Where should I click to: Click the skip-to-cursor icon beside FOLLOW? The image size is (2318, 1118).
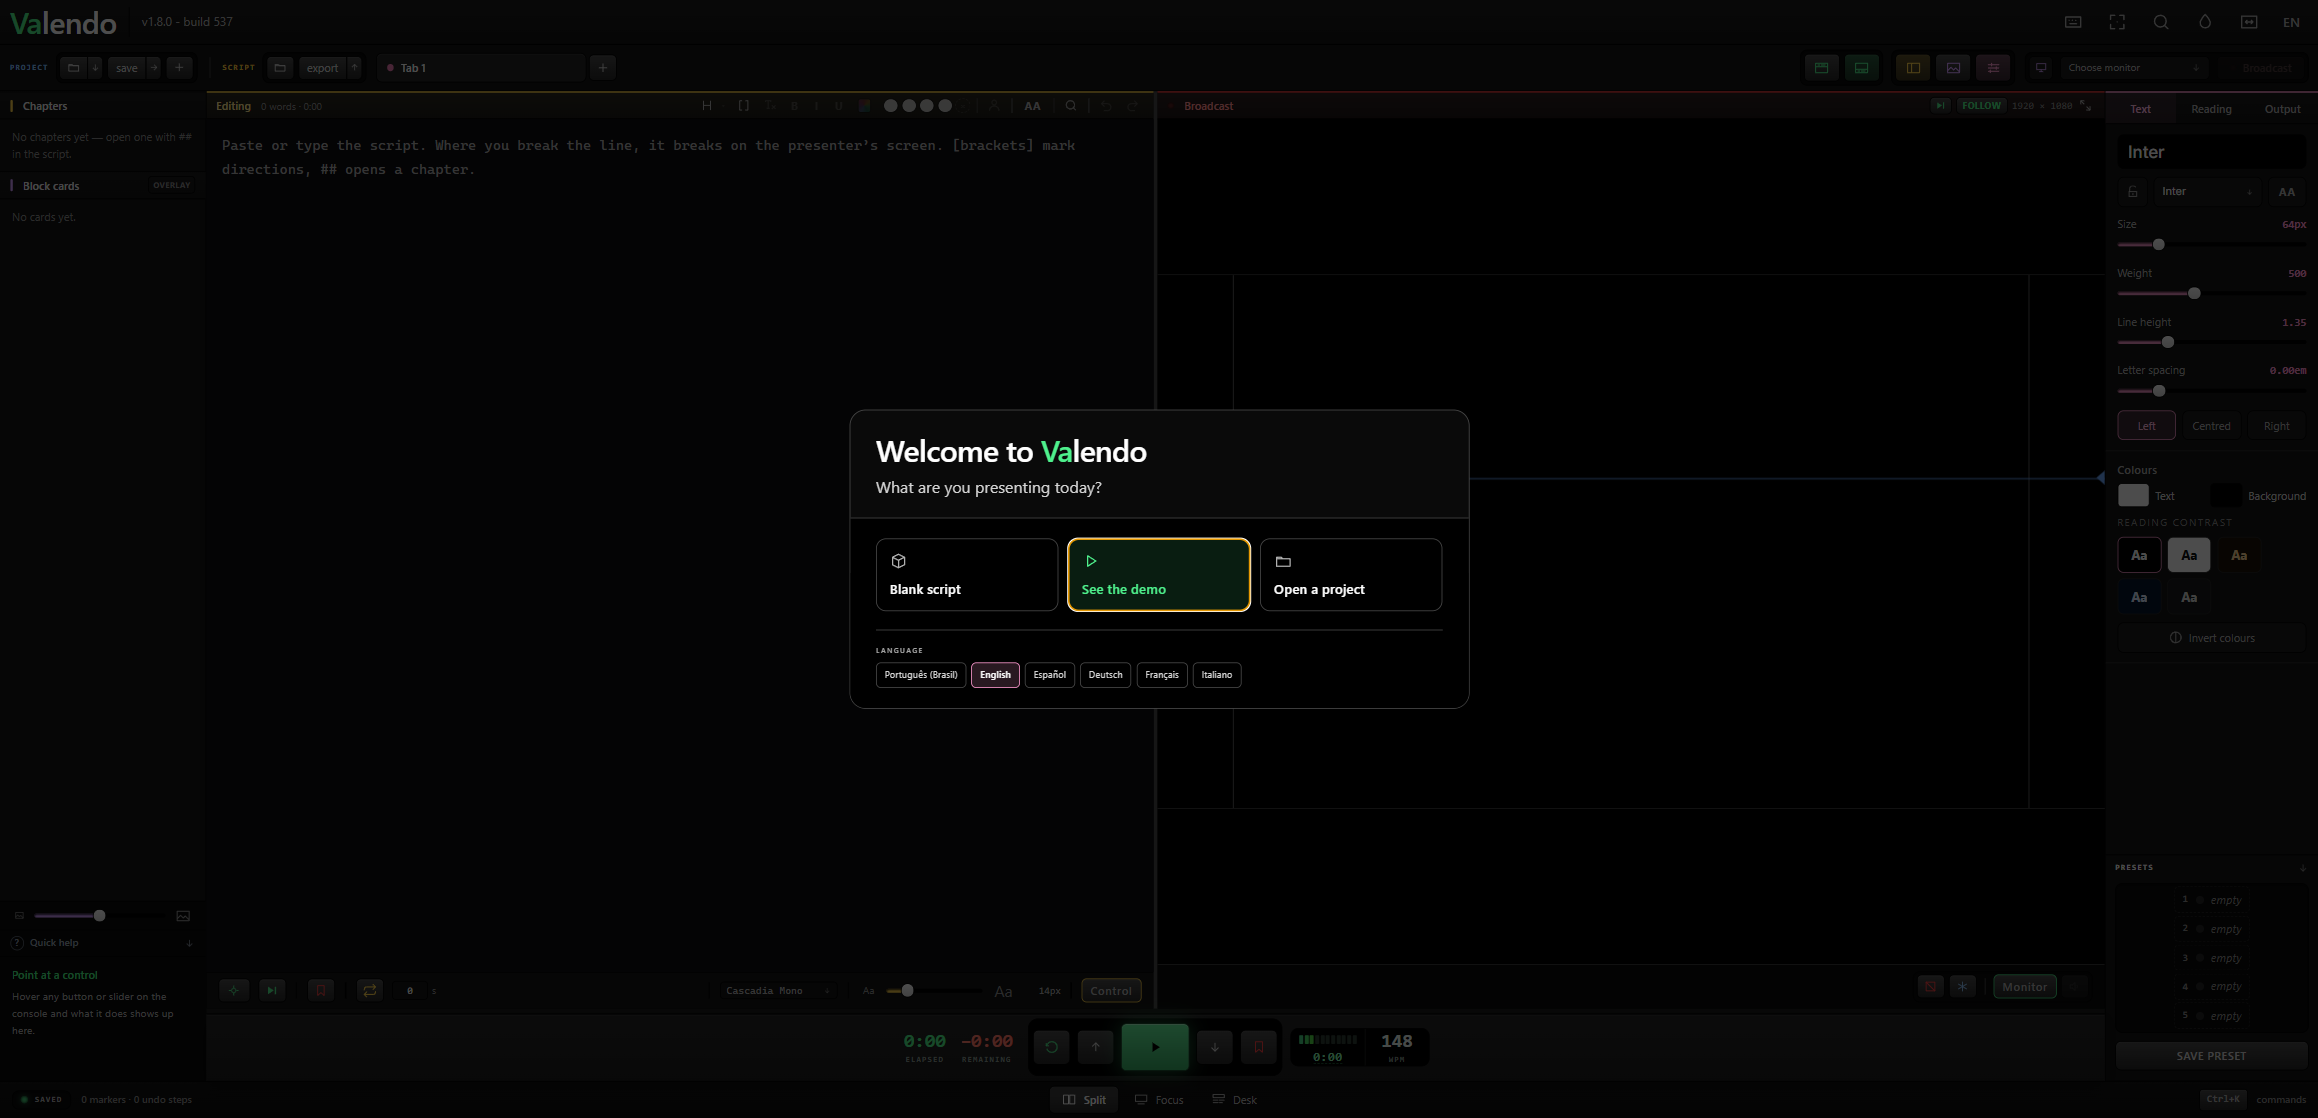(x=1940, y=106)
